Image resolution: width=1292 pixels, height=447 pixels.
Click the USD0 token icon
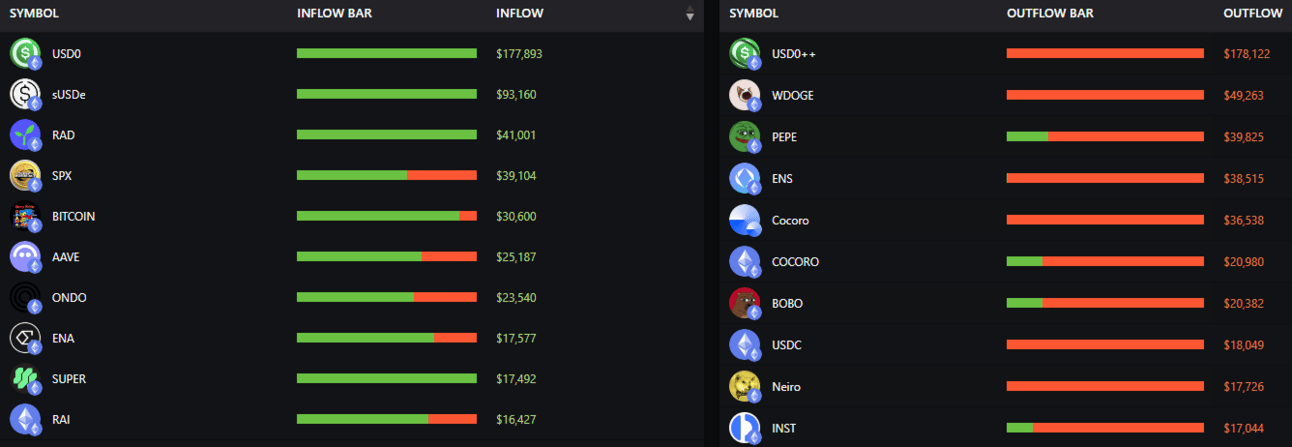pyautogui.click(x=25, y=53)
